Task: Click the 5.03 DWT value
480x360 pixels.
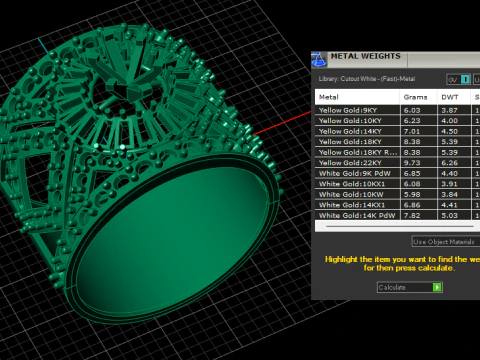Action: (450, 216)
